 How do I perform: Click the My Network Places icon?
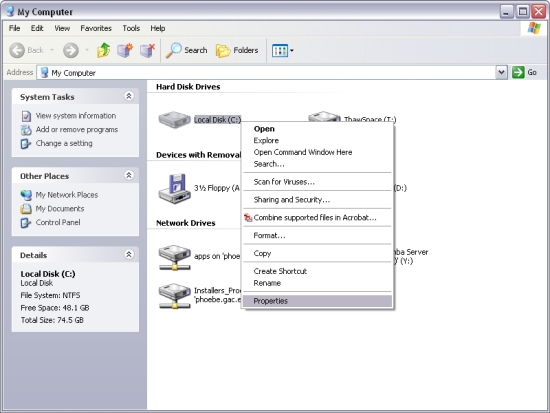(26, 195)
